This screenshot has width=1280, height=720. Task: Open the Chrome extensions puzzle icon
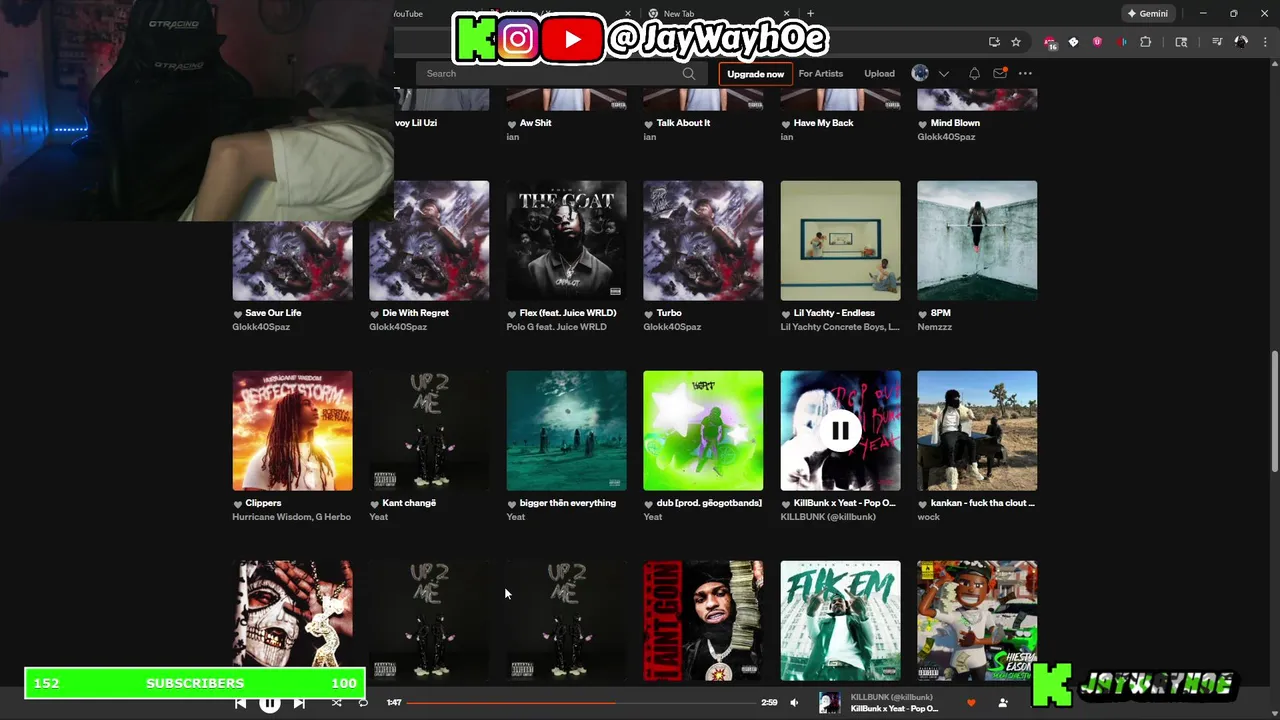coord(1146,42)
